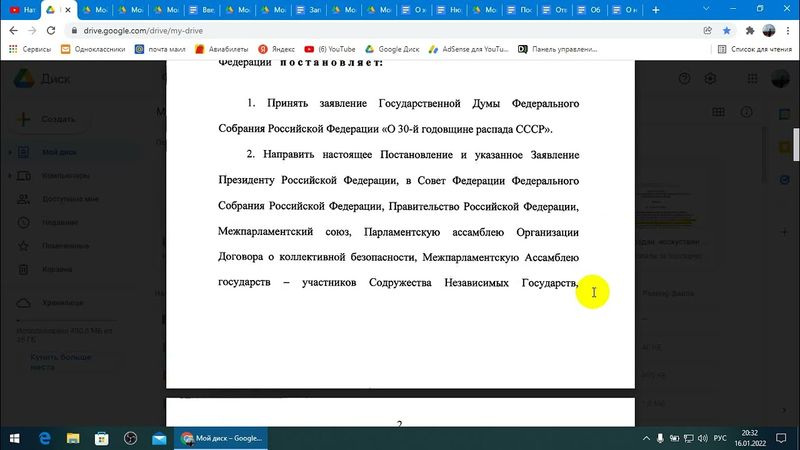Click the text «О 30-й годовщине распада СССР»
Viewport: 800px width, 450px height.
[467, 129]
